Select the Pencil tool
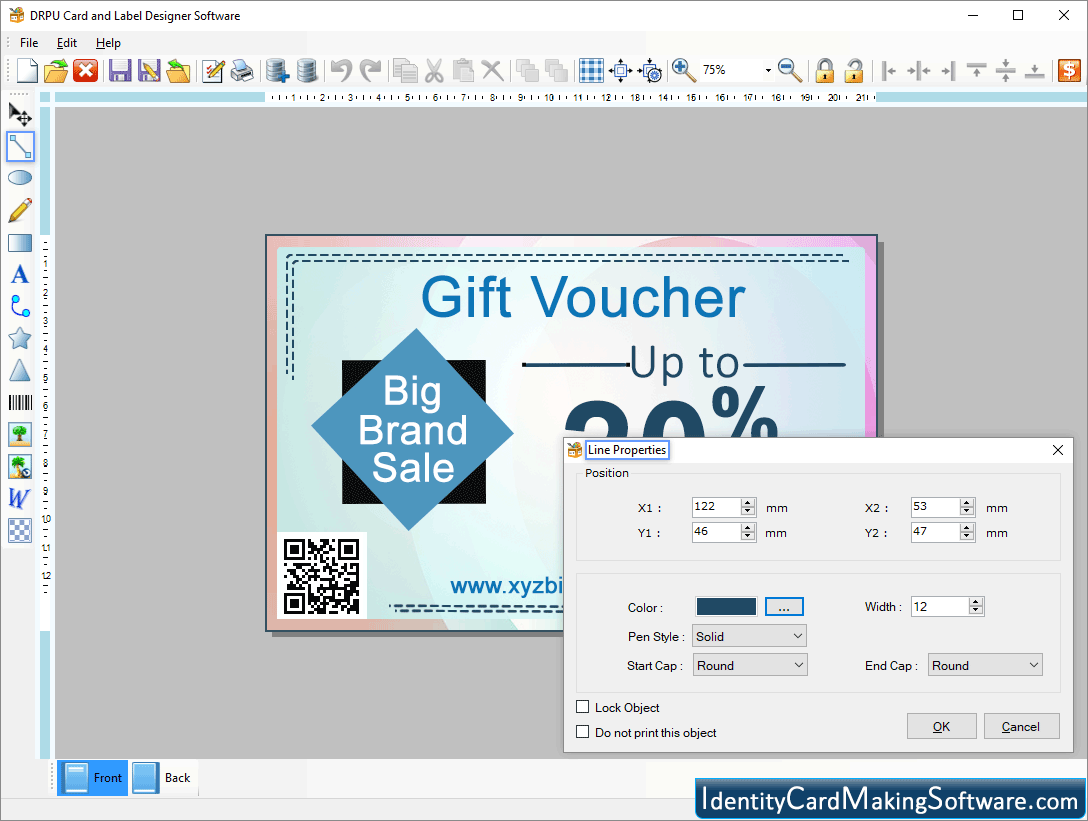 coord(20,210)
